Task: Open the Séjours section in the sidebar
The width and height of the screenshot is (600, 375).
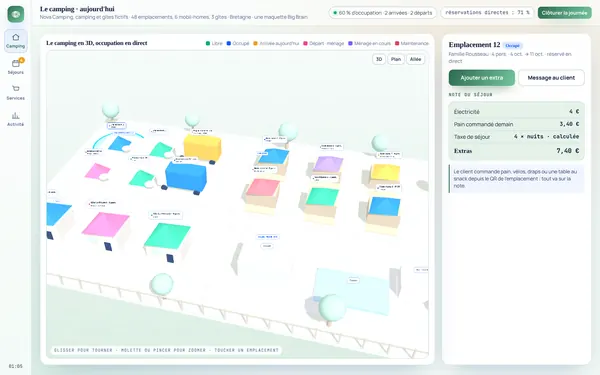Action: pos(16,67)
